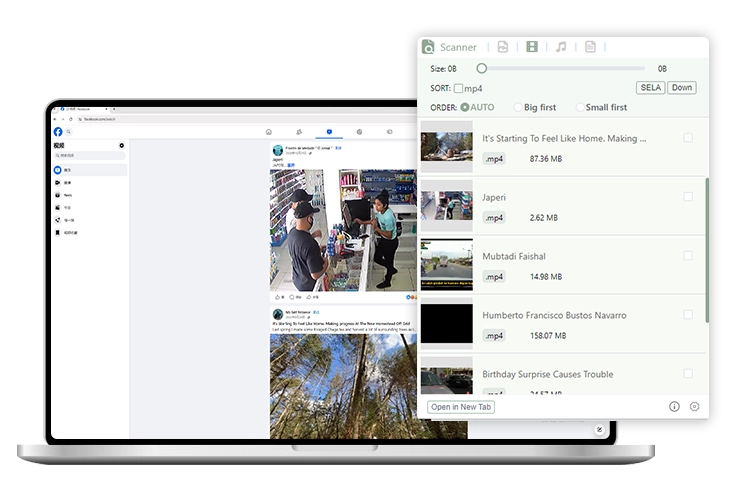Open Facebook Marketplace tab icon
Image resolution: width=750 pixels, height=499 pixels.
pos(359,132)
